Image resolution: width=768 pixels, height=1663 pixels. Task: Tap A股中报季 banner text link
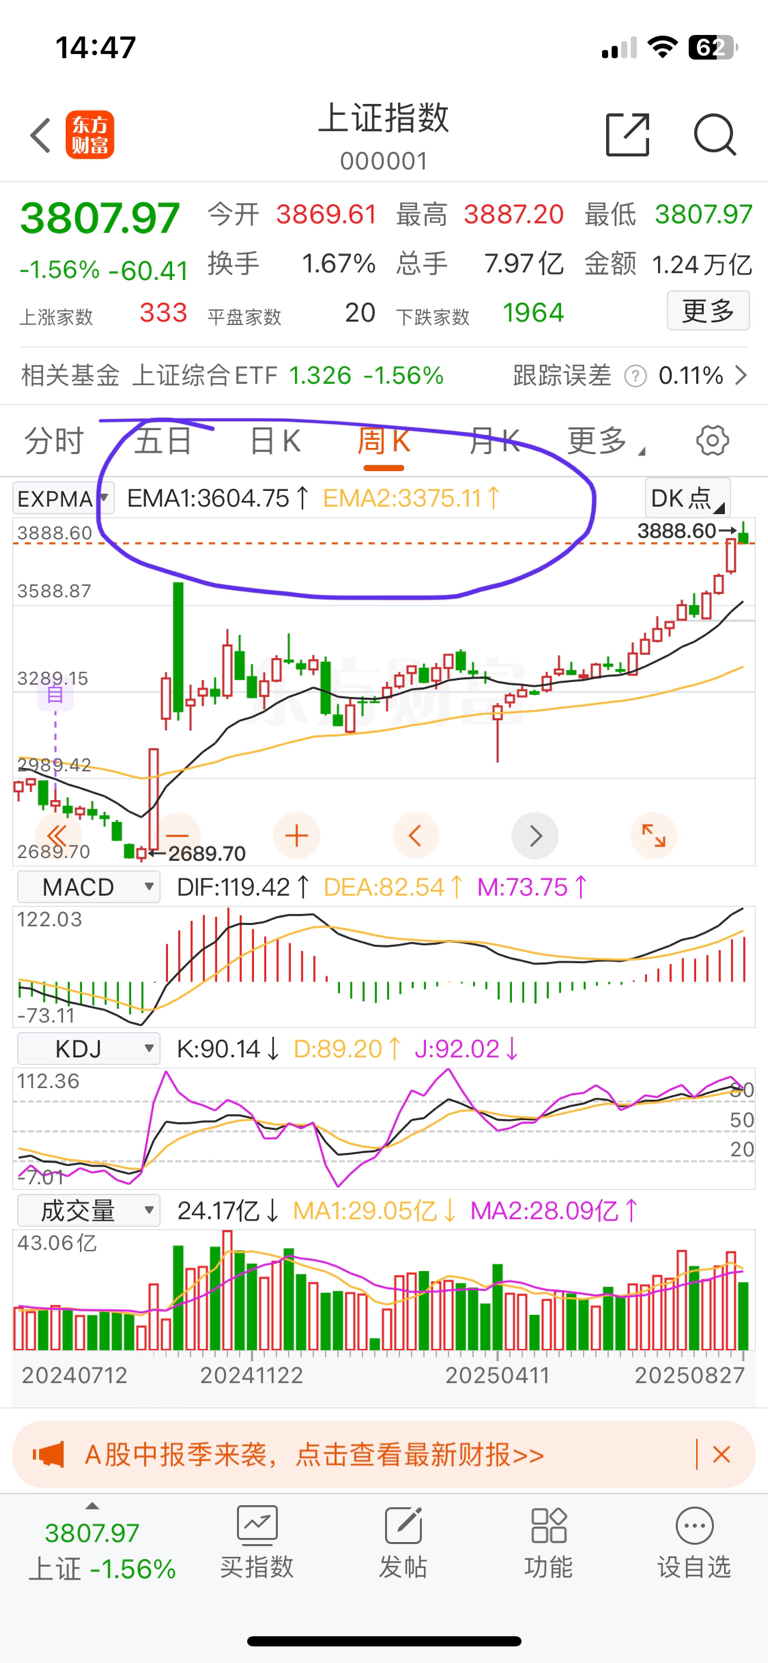(x=314, y=1454)
